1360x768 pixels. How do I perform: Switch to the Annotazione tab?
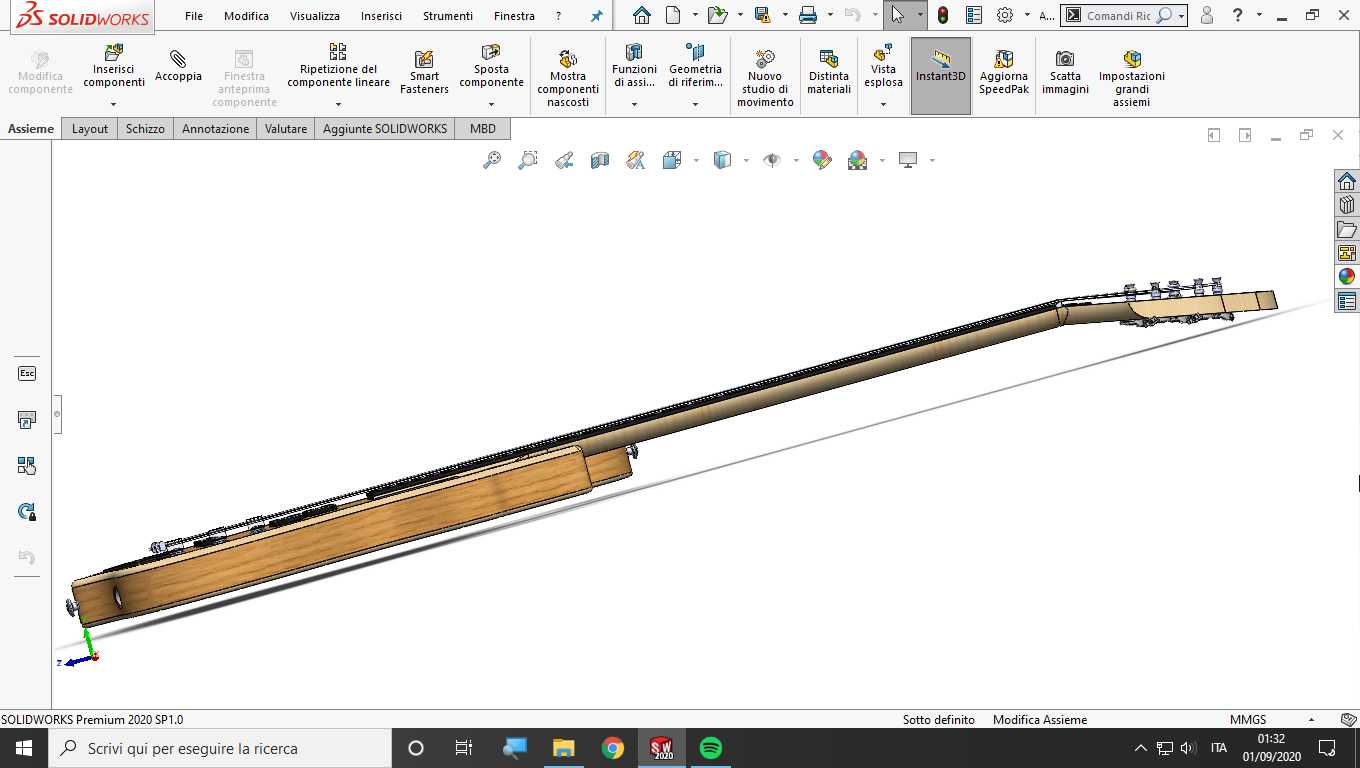[x=215, y=129]
